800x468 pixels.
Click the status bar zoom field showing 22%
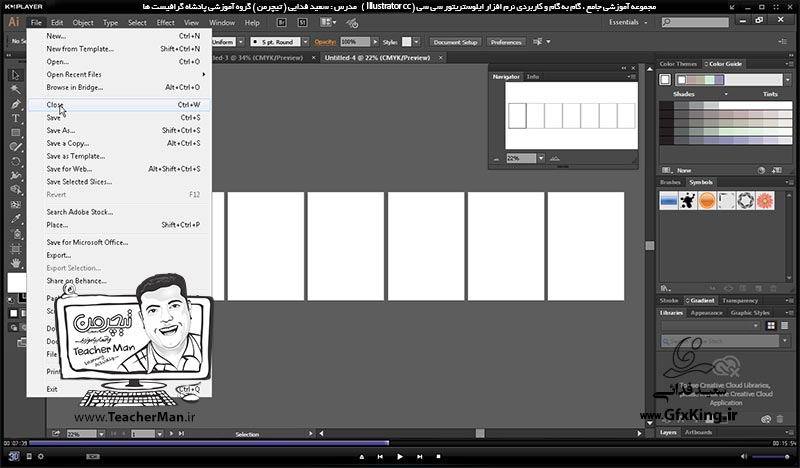(81, 434)
